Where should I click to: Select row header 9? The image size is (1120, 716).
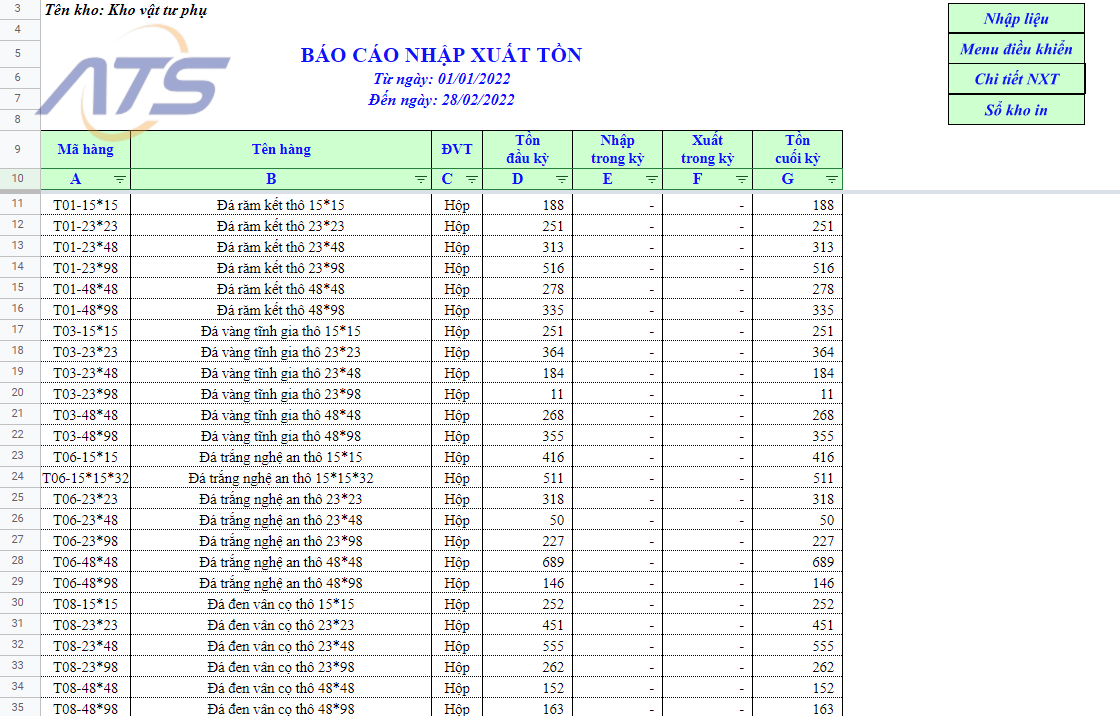(18, 149)
